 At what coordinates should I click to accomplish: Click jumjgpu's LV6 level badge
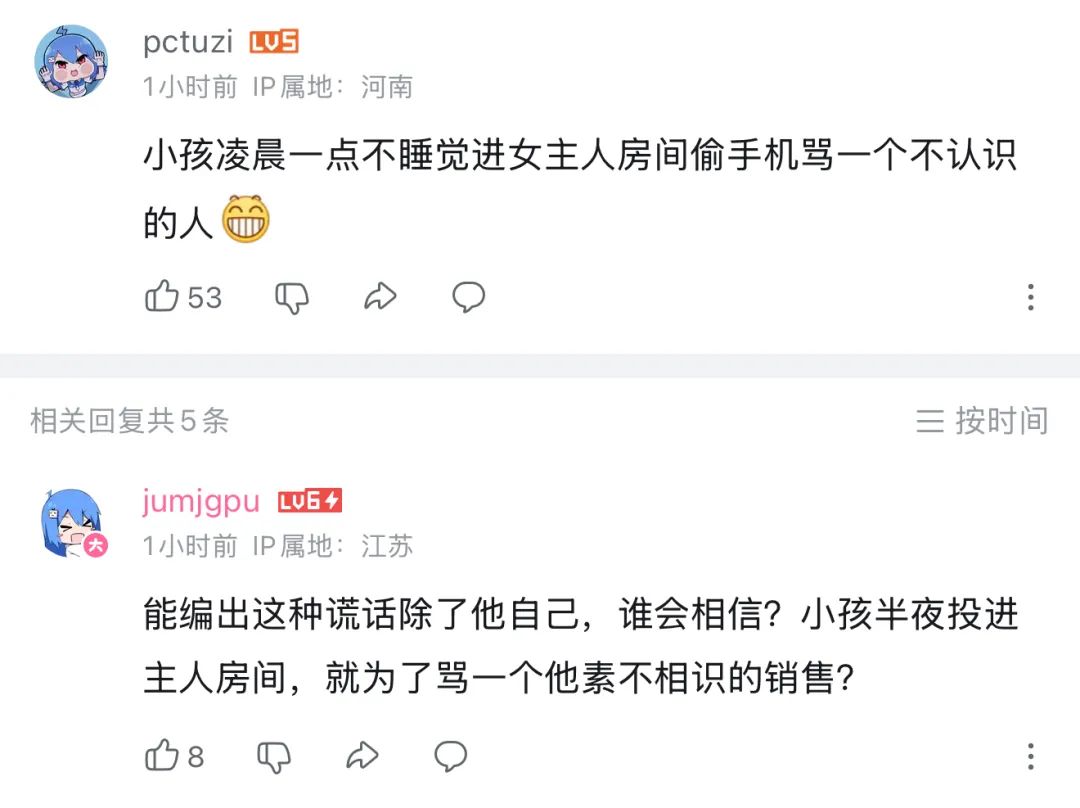(310, 501)
